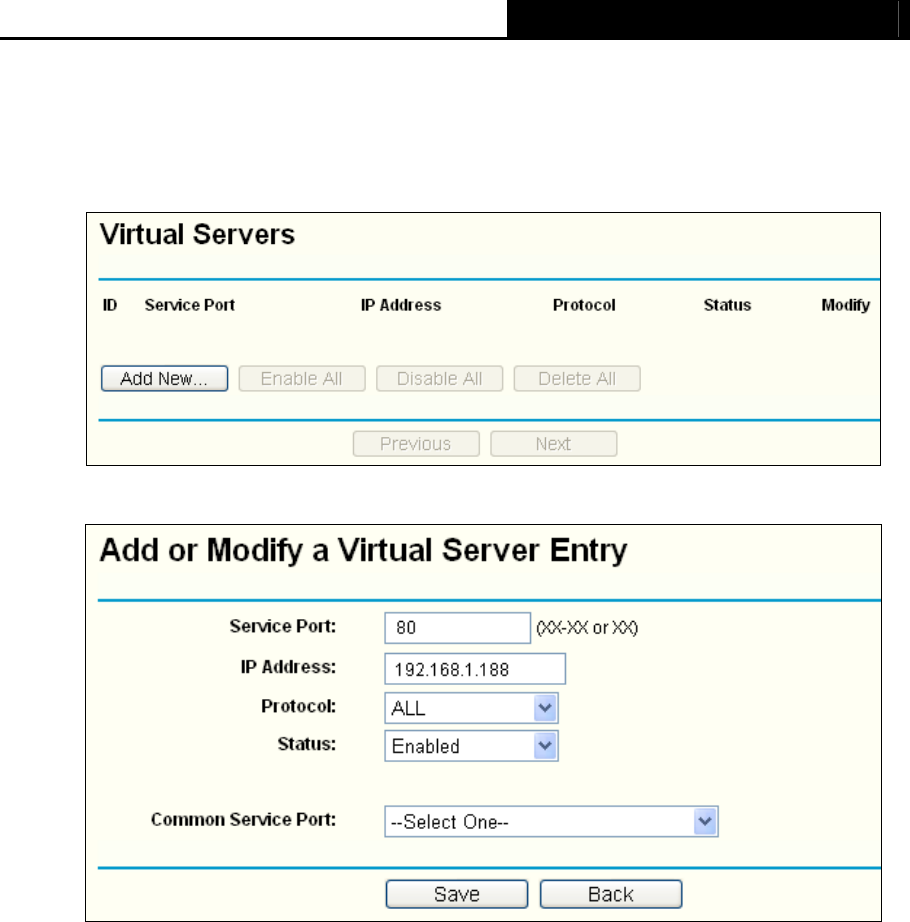Click the Previous page button
The width and height of the screenshot is (910, 922).
416,444
